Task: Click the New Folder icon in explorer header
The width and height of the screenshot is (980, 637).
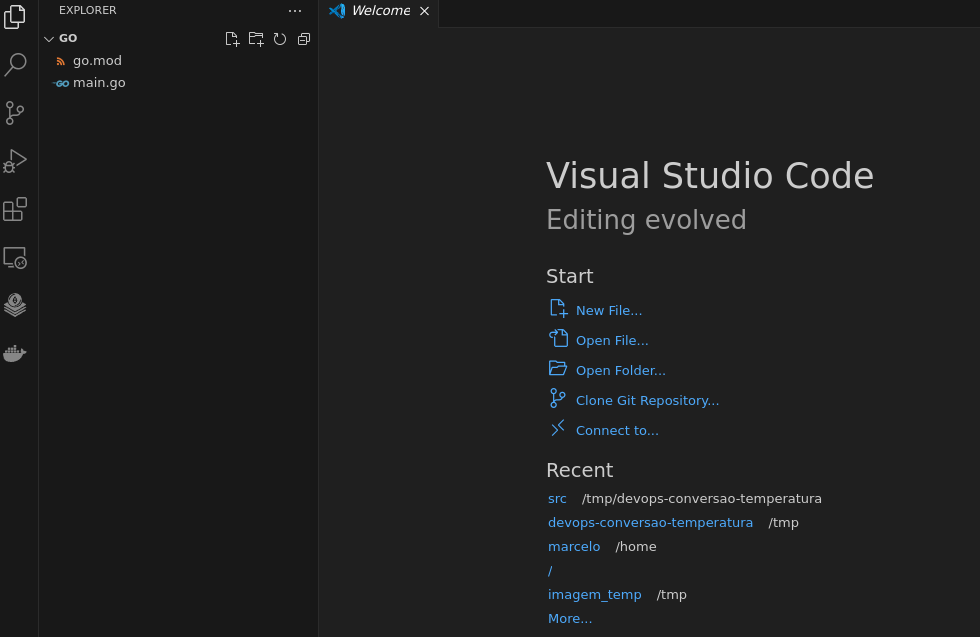Action: 256,39
